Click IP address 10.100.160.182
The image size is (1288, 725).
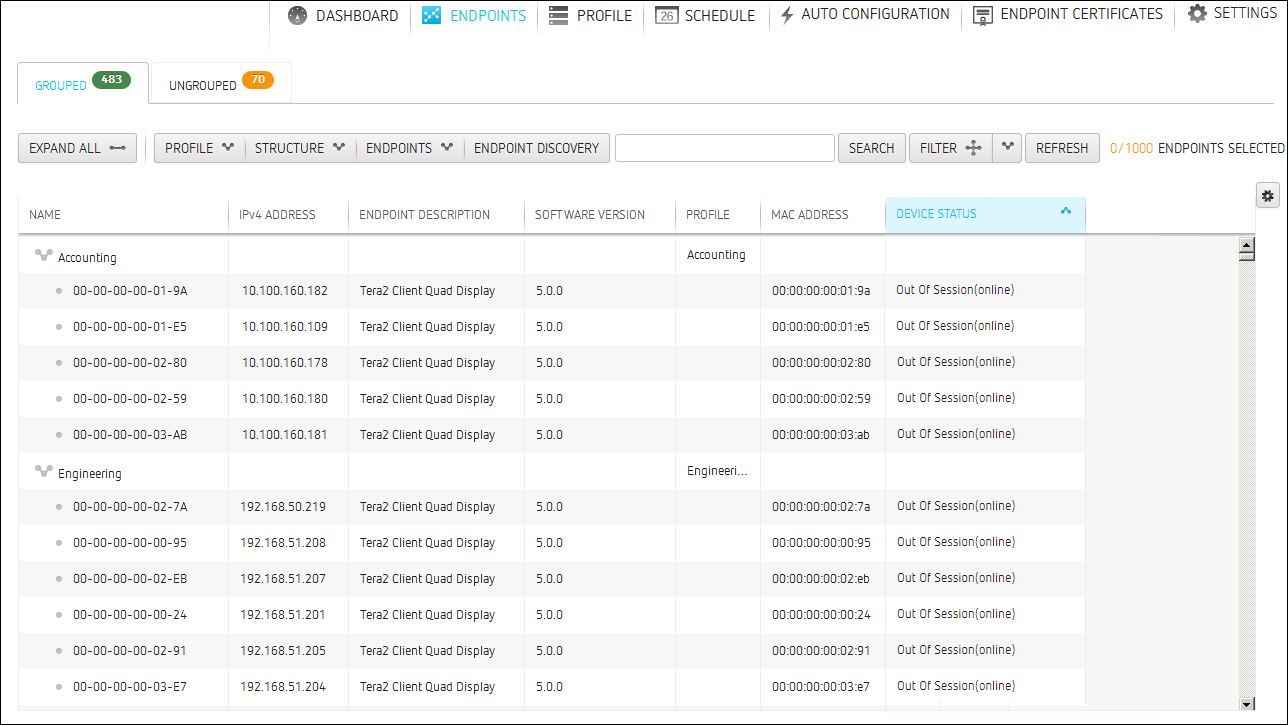pos(285,291)
